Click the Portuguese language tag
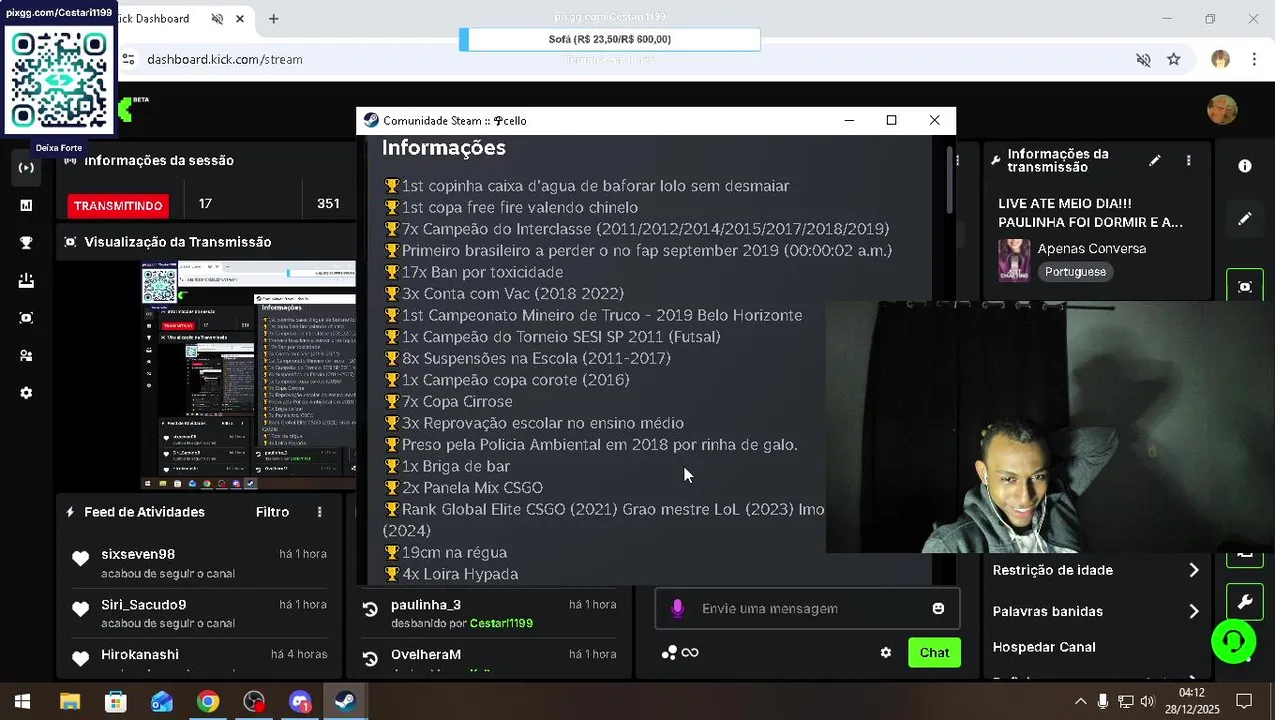Image resolution: width=1275 pixels, height=720 pixels. (1076, 272)
